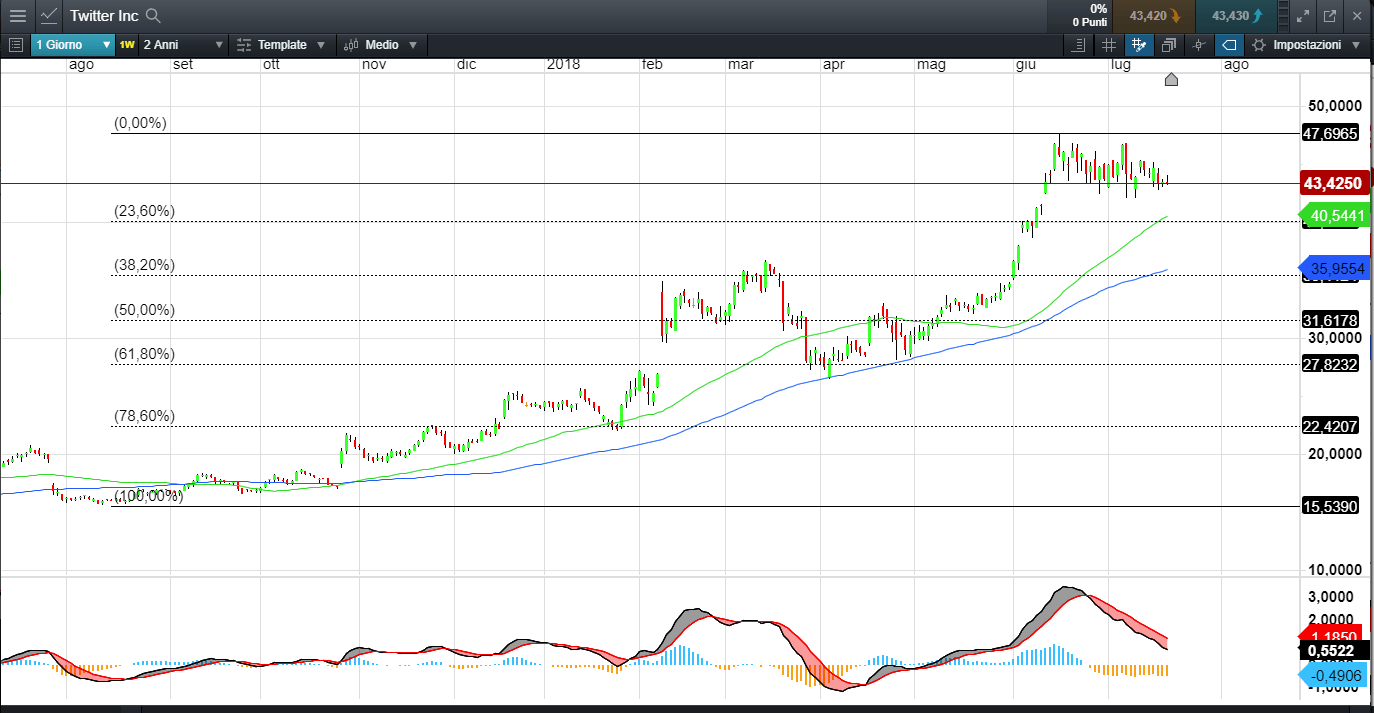Image resolution: width=1374 pixels, height=713 pixels.
Task: Click the Fibonacci base label 15,5390
Action: (x=1330, y=507)
